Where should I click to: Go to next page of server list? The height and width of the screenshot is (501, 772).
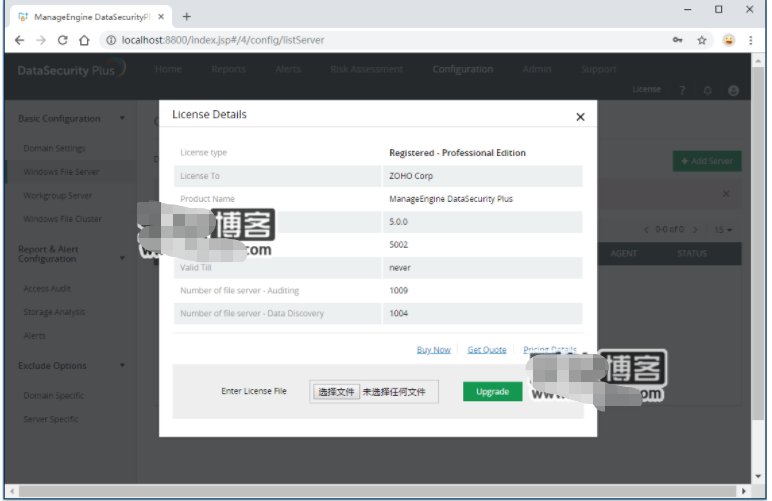tap(695, 230)
